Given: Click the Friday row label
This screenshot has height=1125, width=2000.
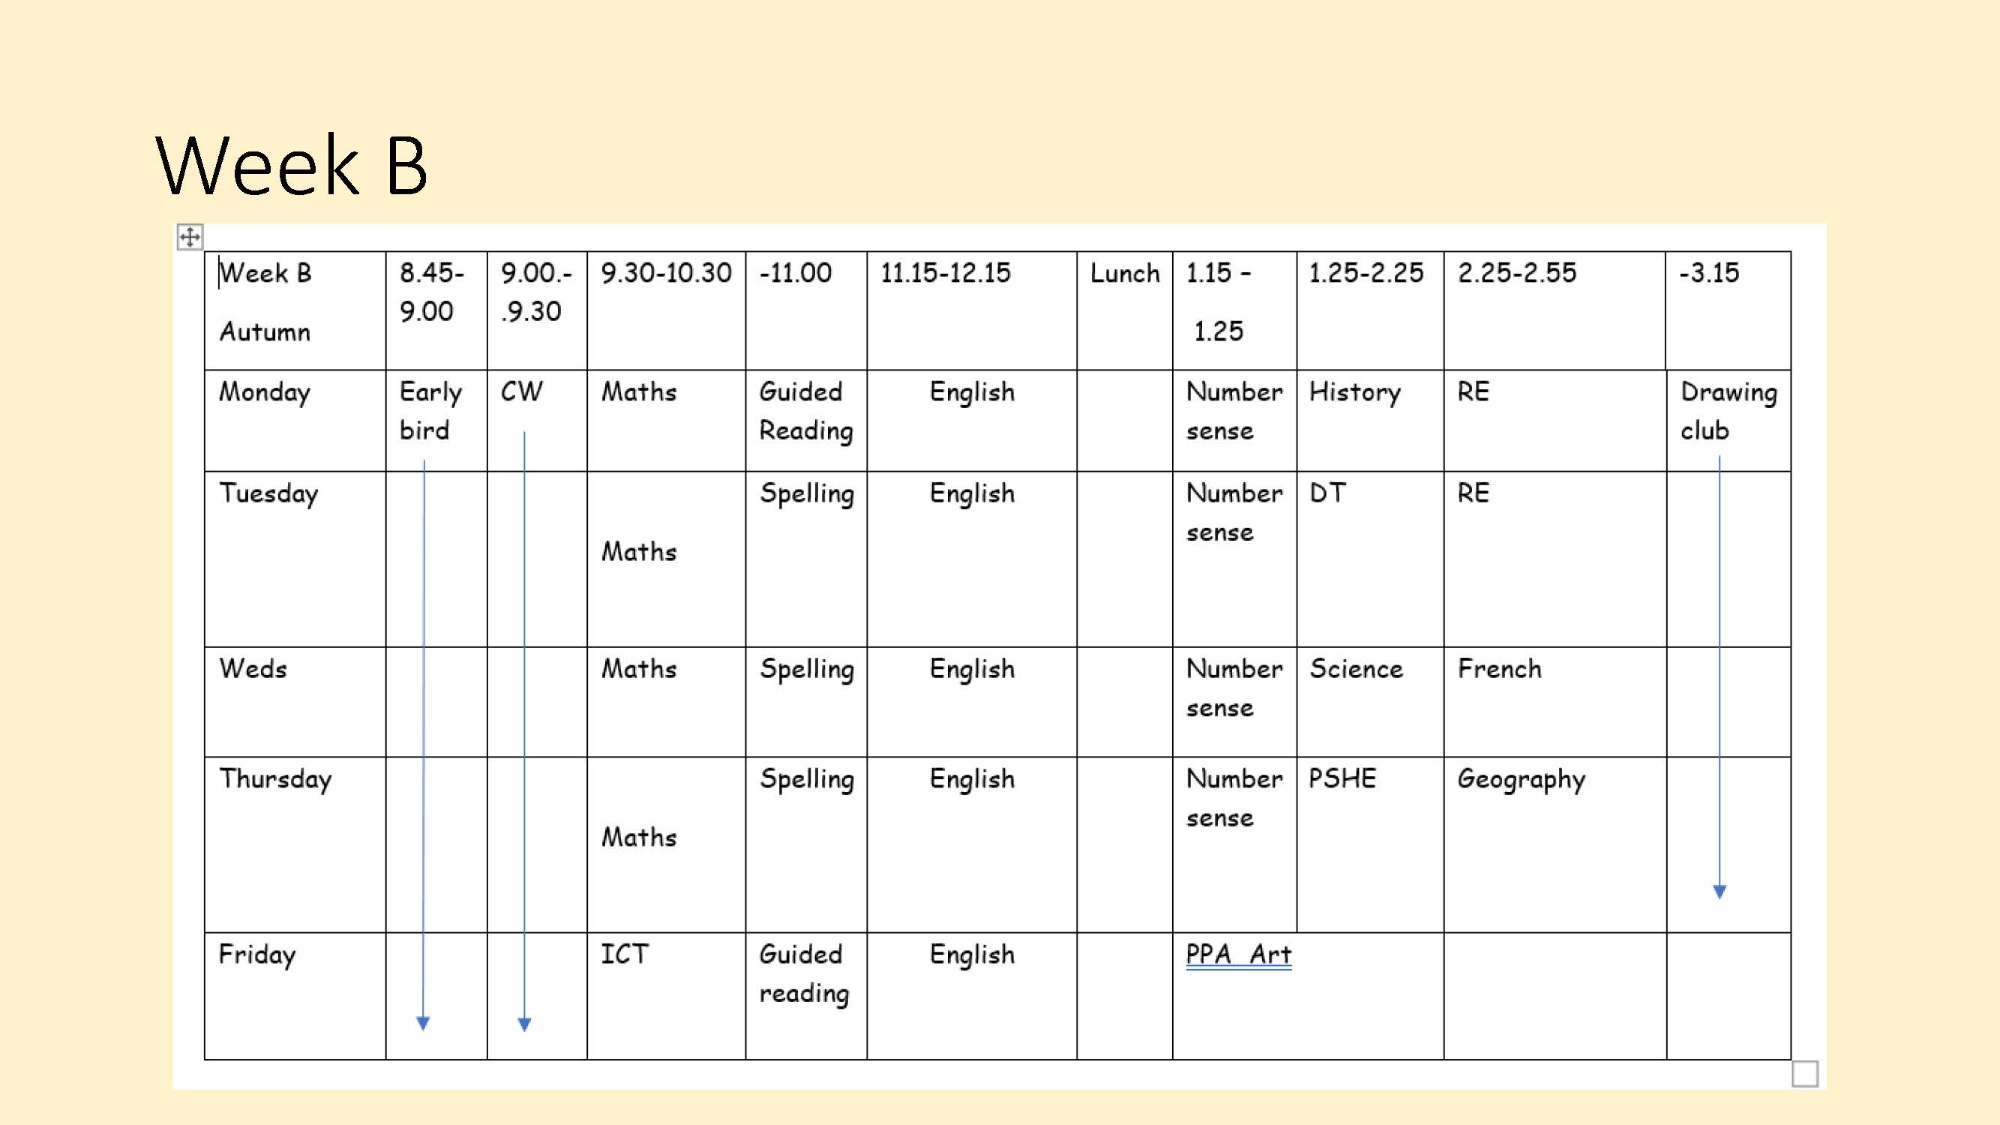Looking at the screenshot, I should click(x=257, y=955).
